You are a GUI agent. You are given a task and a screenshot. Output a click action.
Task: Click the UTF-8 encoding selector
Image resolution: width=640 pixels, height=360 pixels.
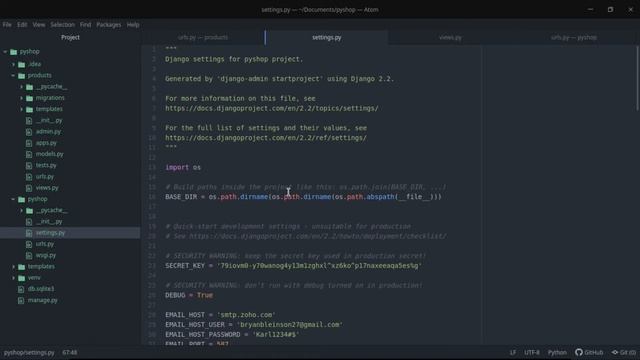[531, 352]
